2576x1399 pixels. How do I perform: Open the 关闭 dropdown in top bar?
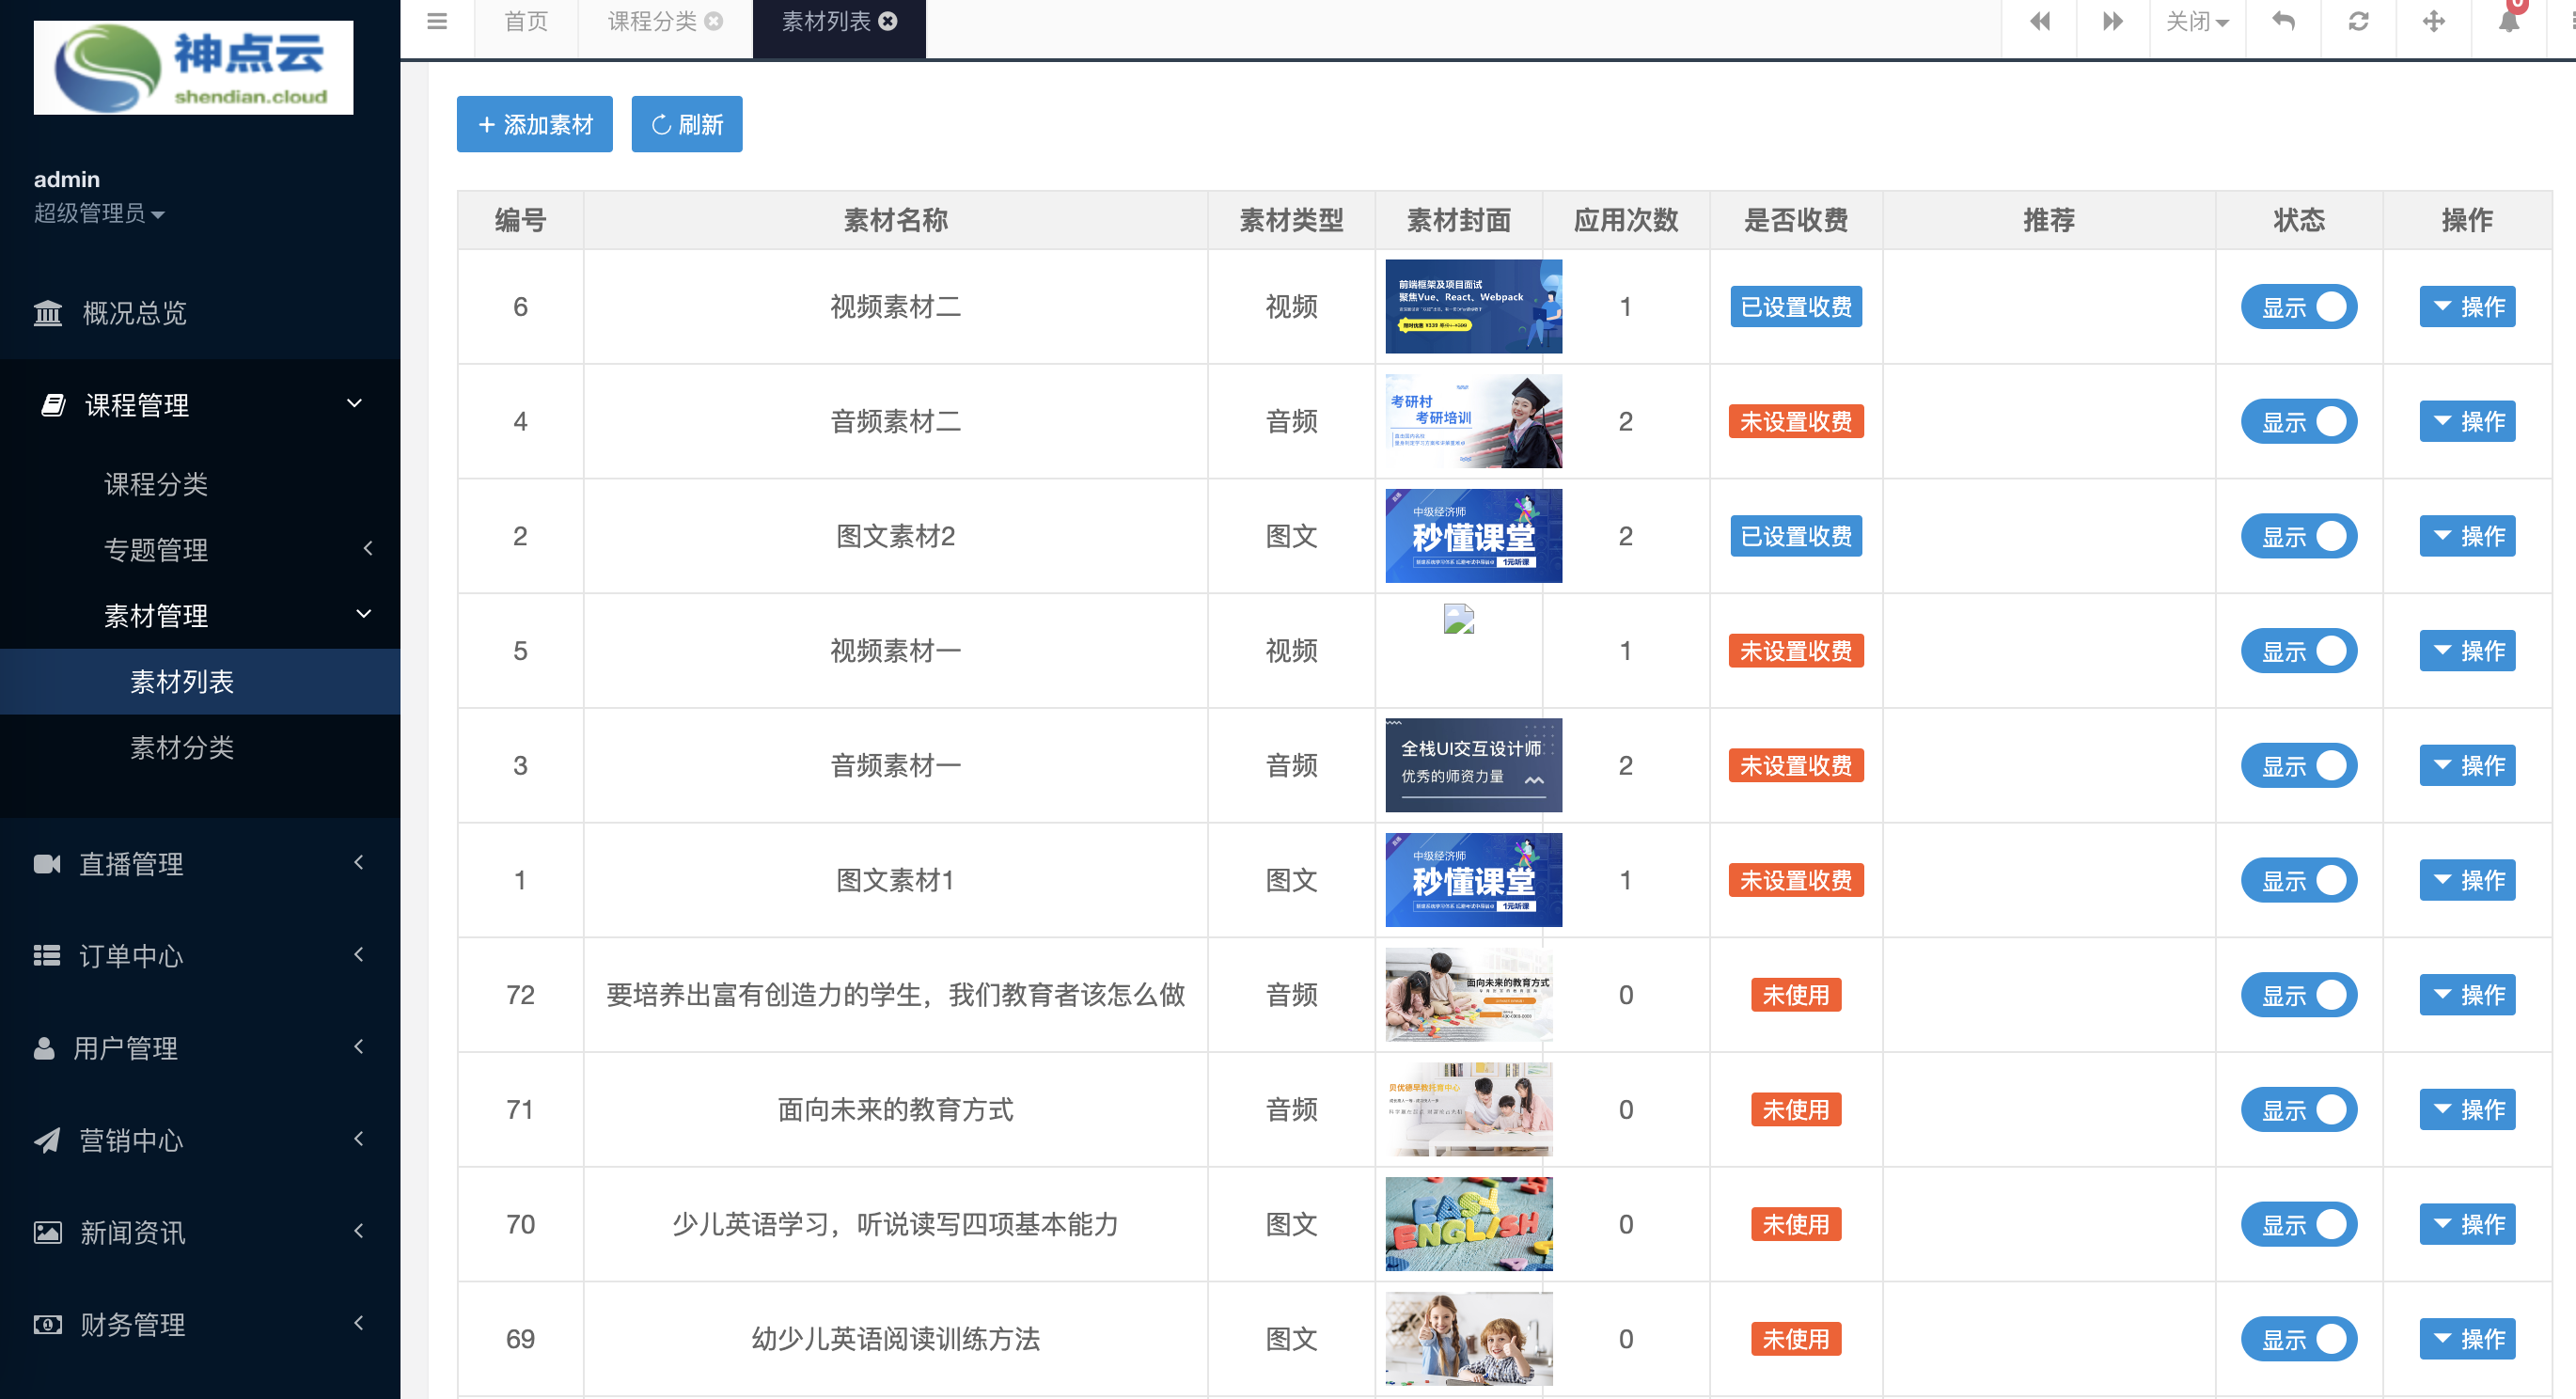click(x=2196, y=21)
